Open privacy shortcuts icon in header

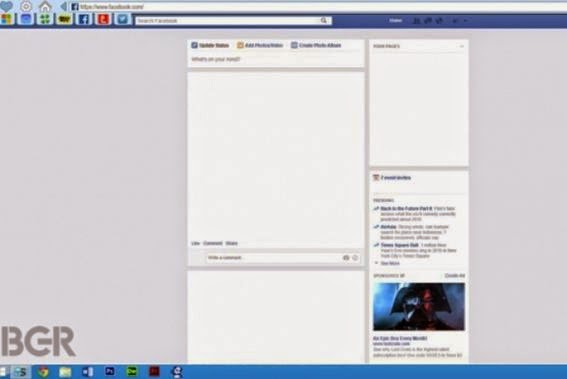pyautogui.click(x=455, y=21)
